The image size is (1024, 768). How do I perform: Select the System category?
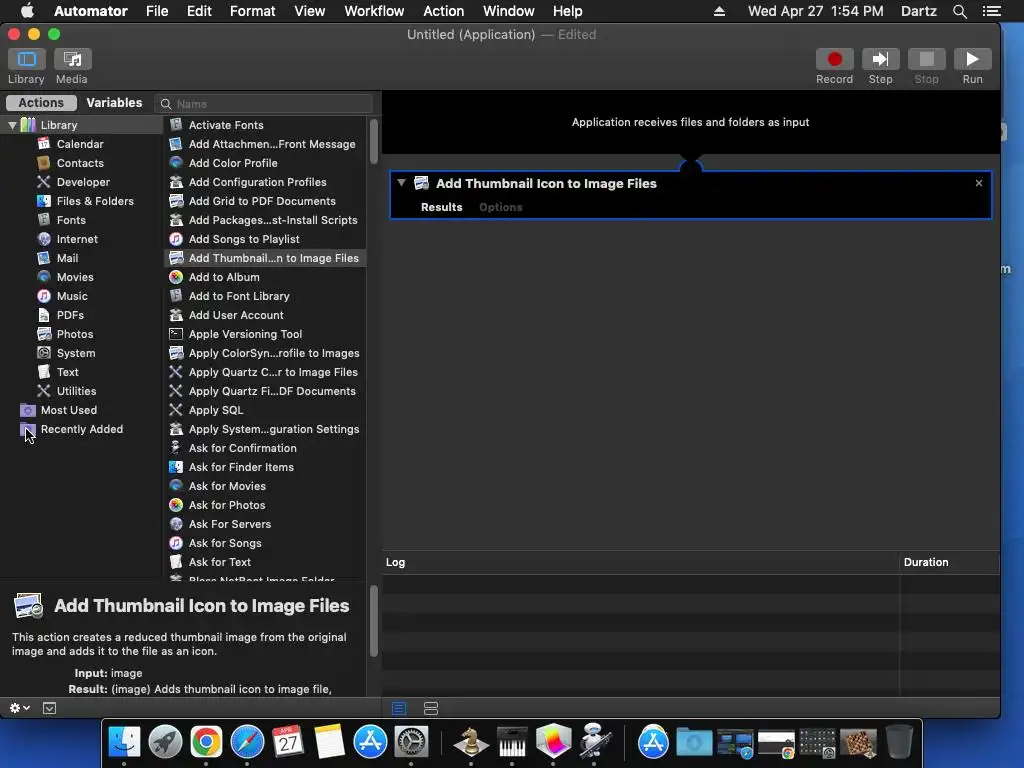(75, 353)
